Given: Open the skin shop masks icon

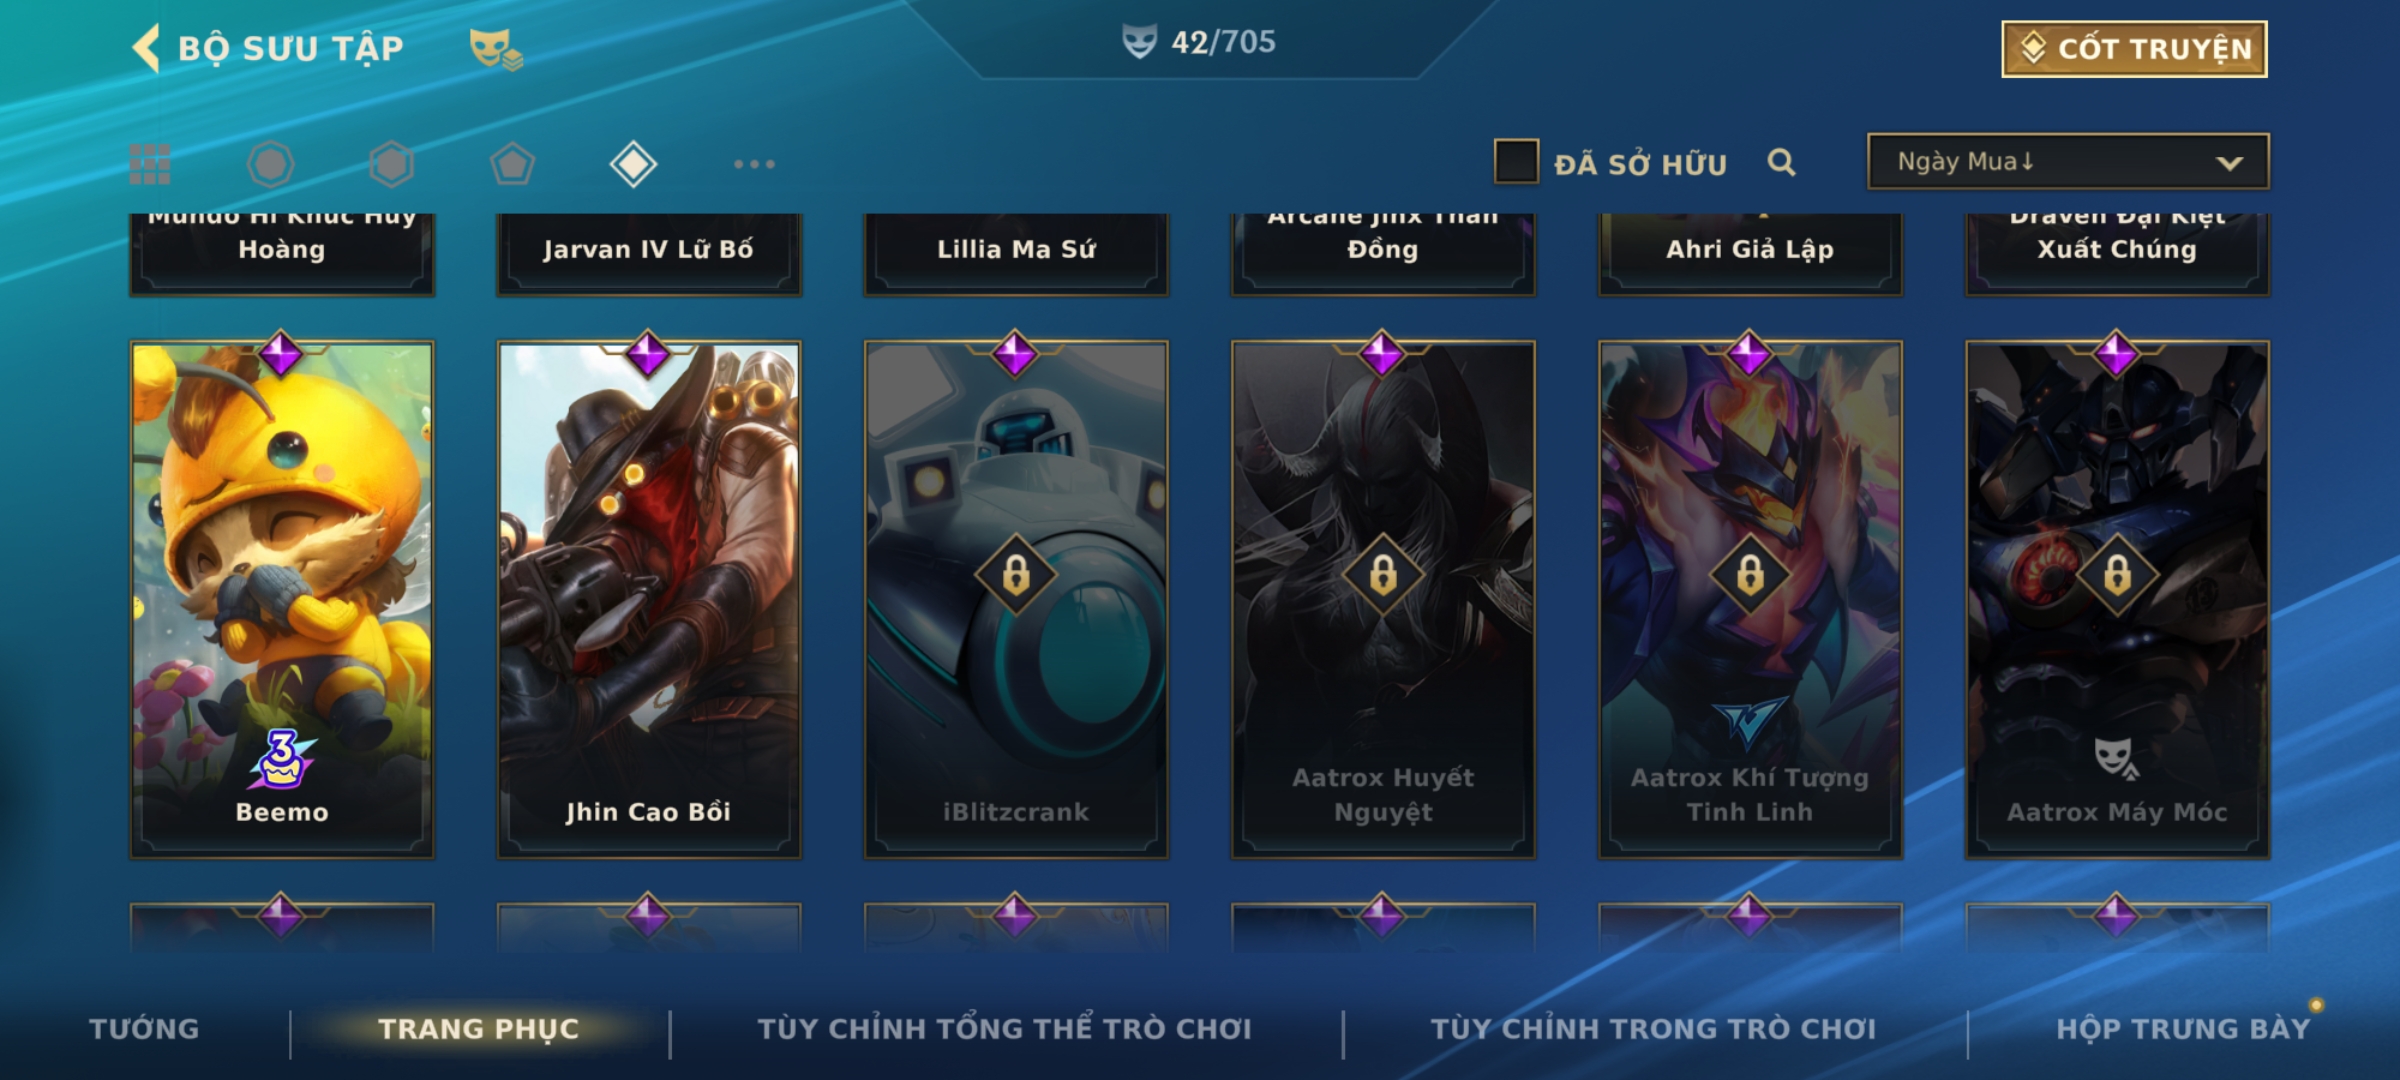Looking at the screenshot, I should (496, 49).
